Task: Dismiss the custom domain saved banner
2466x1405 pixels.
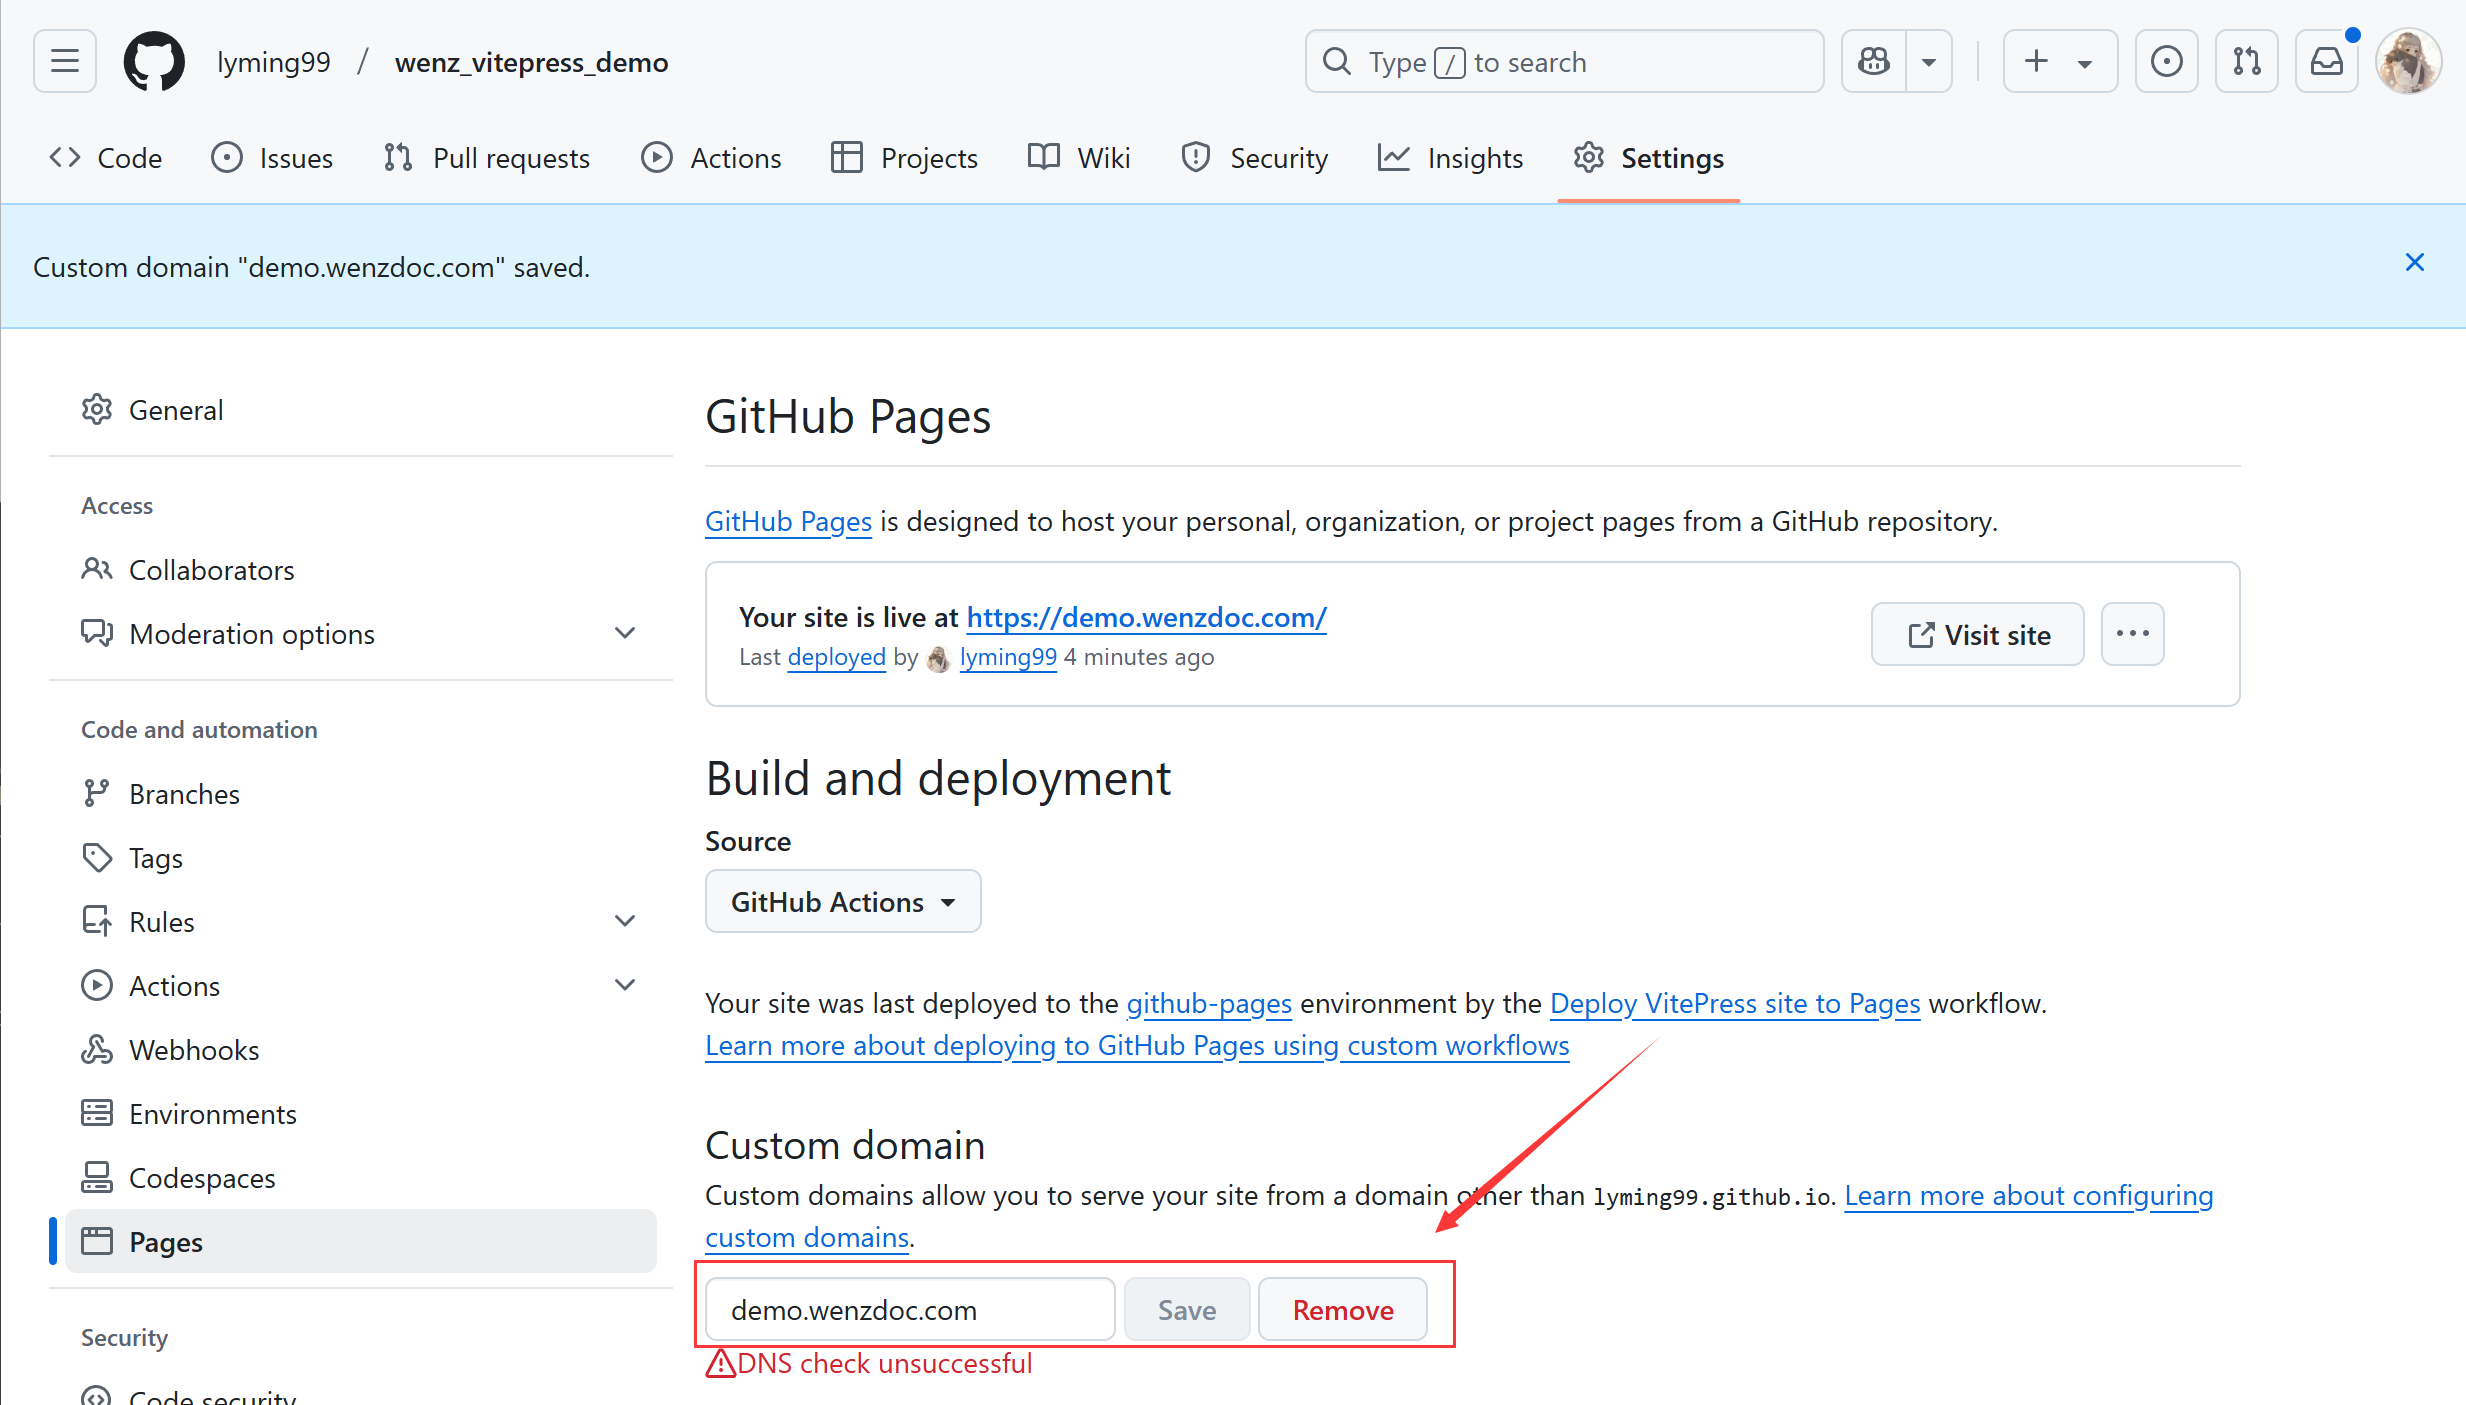Action: 2415,263
